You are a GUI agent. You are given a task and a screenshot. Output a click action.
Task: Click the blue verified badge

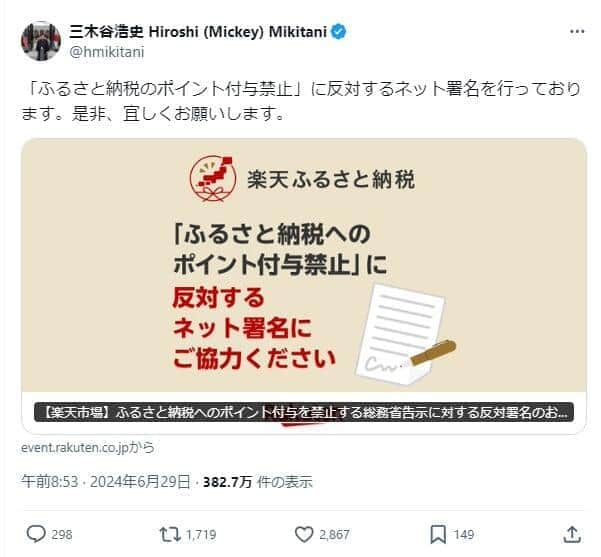338,32
